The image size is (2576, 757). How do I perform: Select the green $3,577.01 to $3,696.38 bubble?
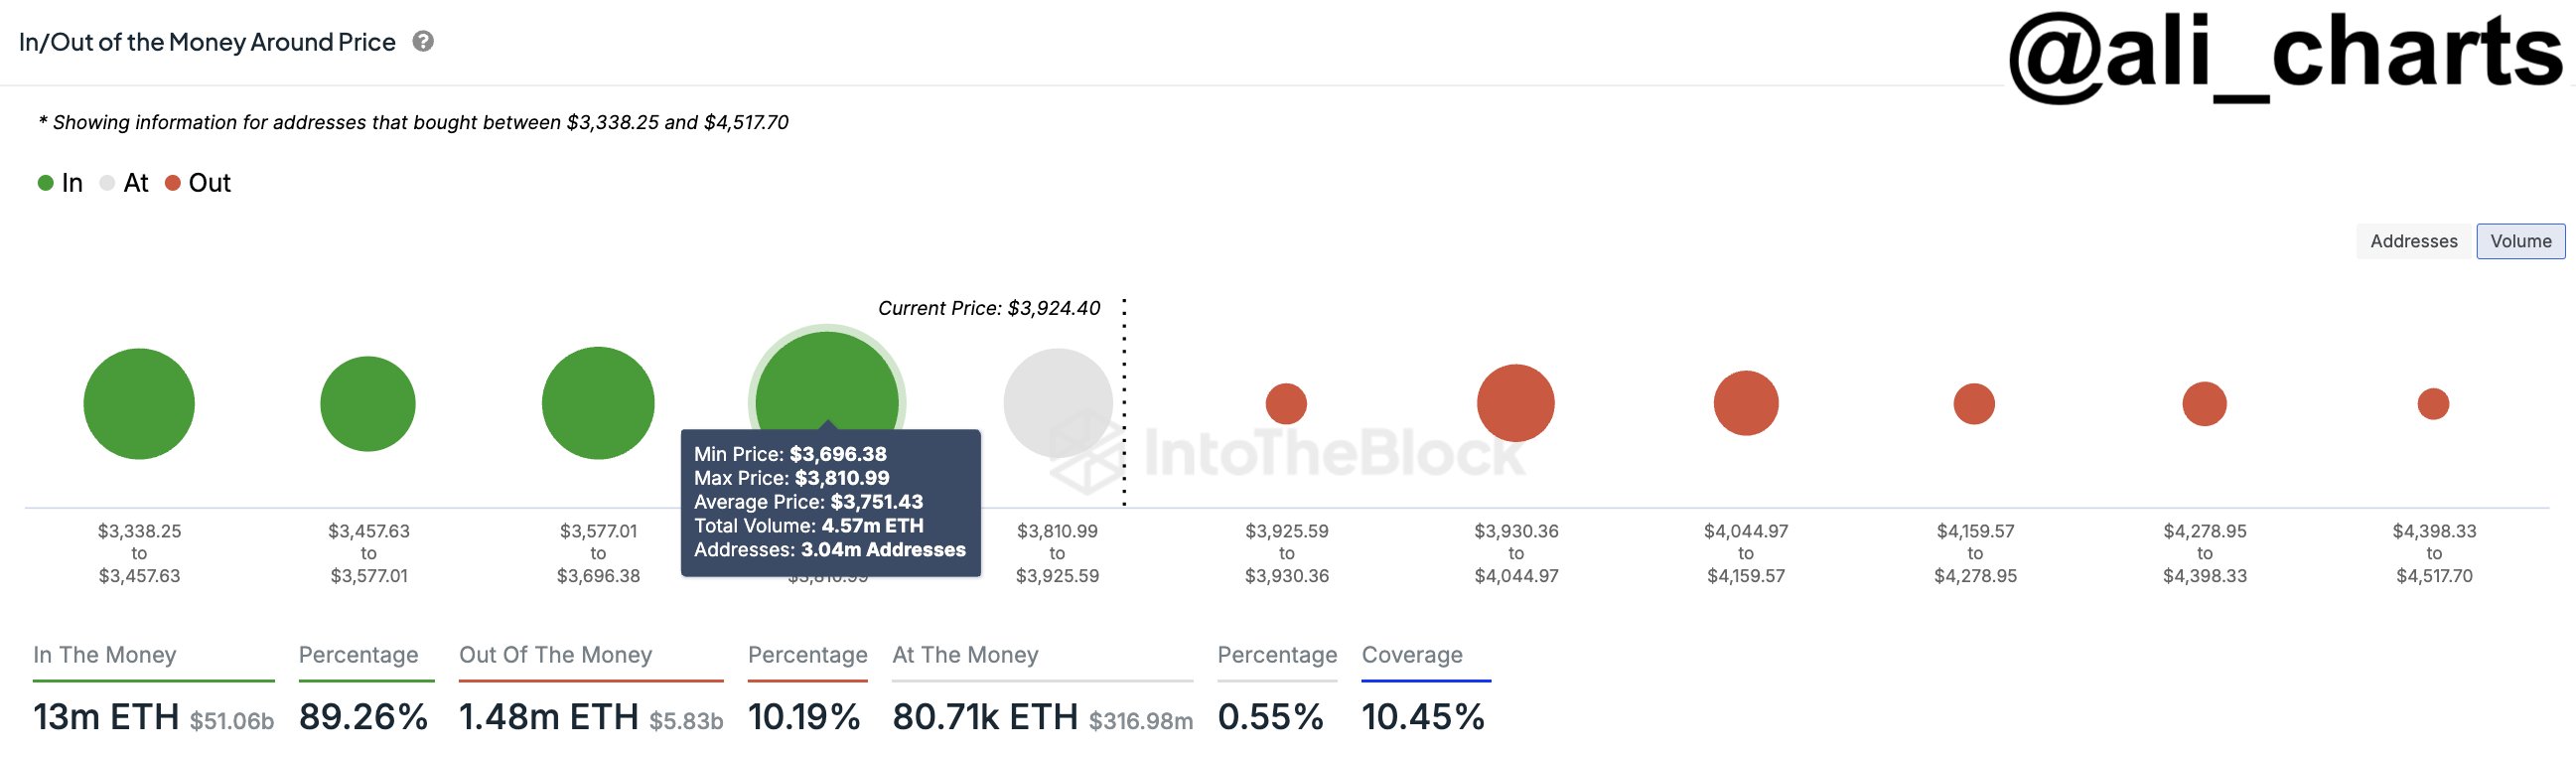coord(598,403)
